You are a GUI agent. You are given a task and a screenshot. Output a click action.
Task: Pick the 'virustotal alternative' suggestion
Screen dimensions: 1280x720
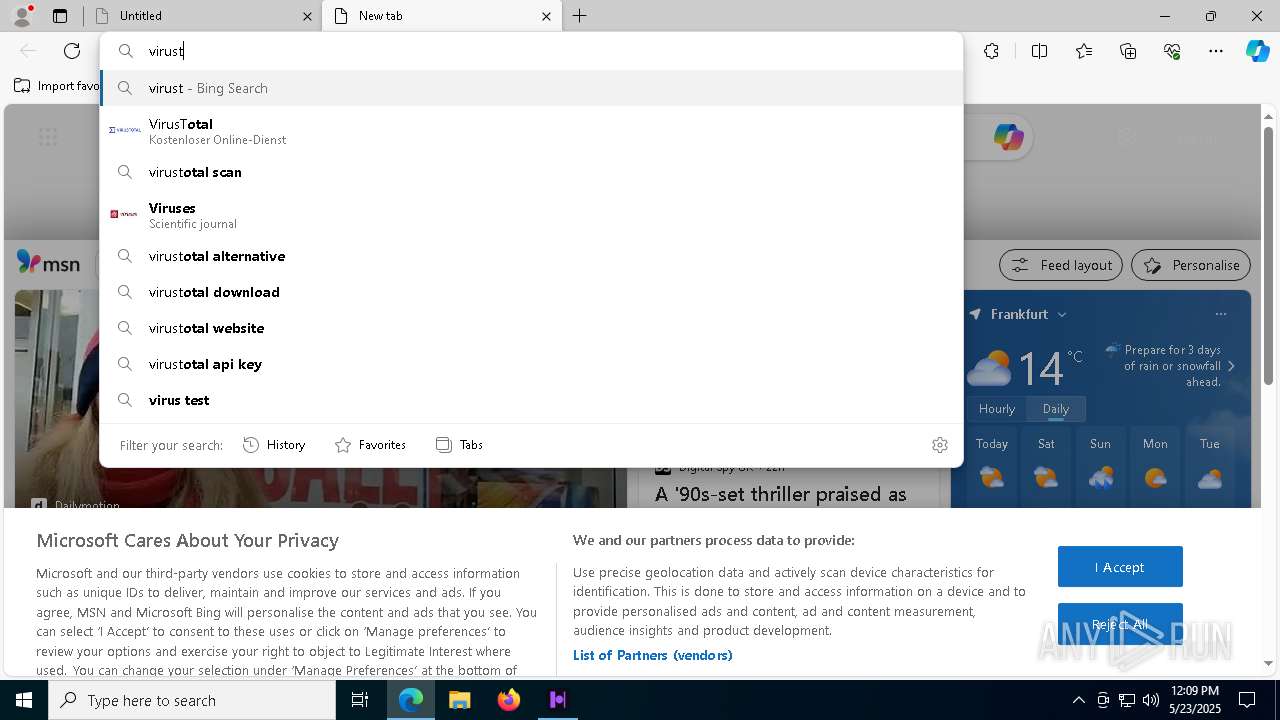531,256
